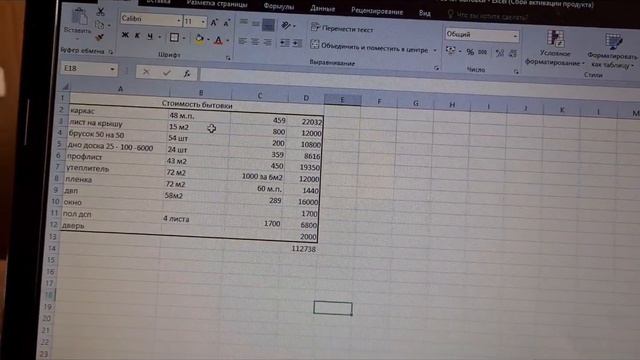The height and width of the screenshot is (360, 640).
Task: Click the Paste (Вставить) clipboard icon
Action: click(79, 17)
